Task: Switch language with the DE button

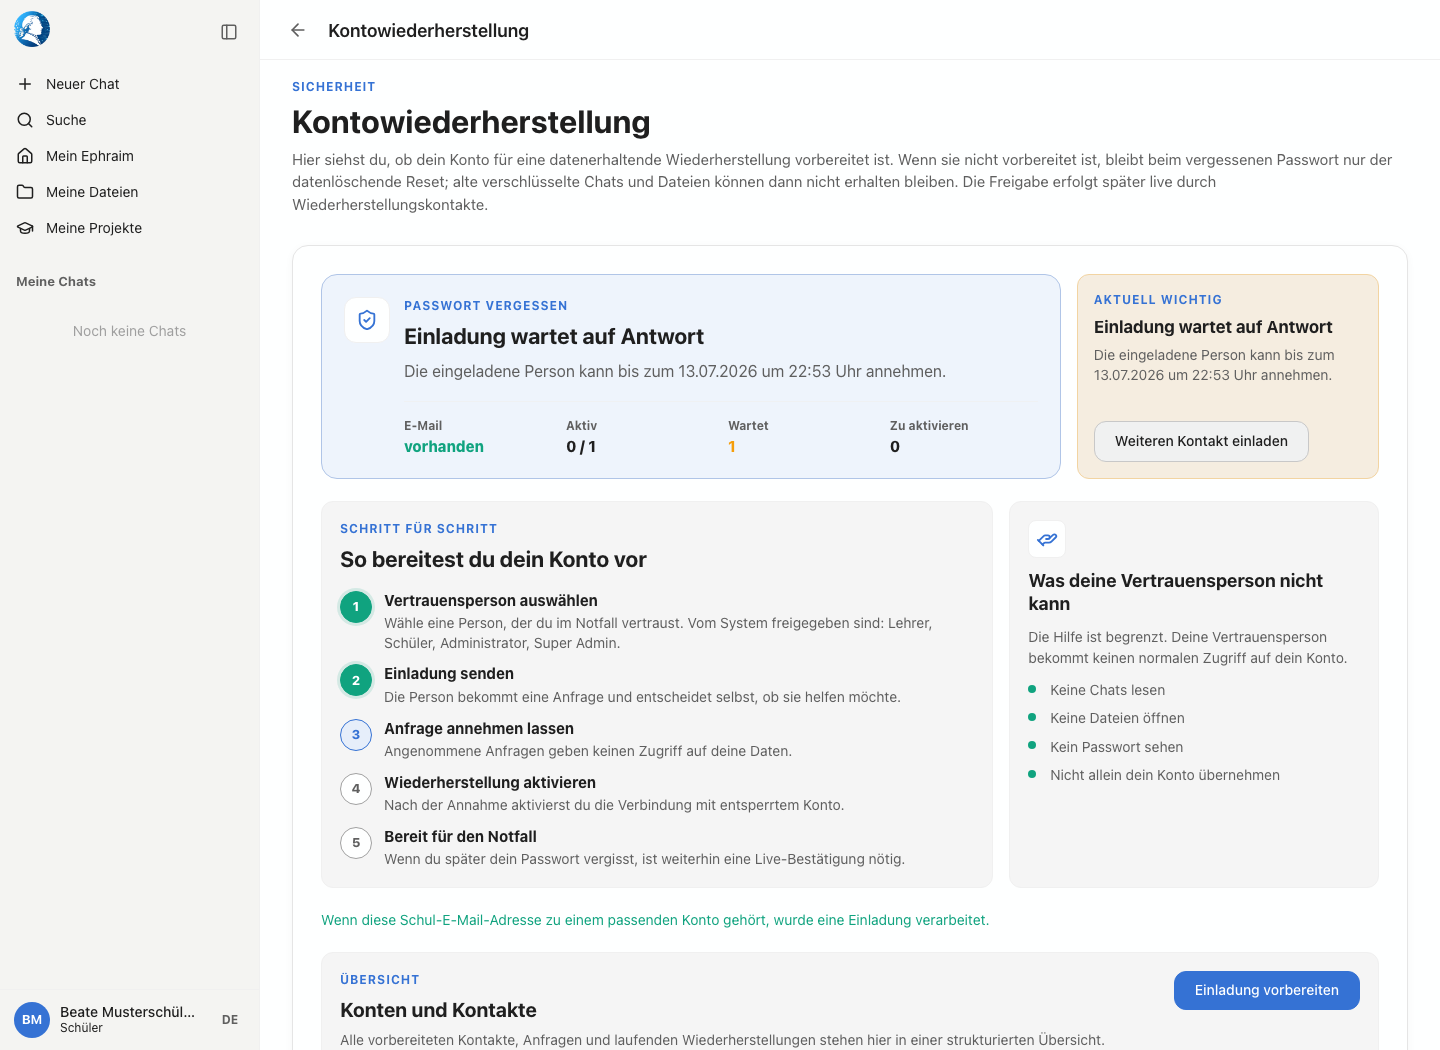Action: click(x=230, y=1020)
